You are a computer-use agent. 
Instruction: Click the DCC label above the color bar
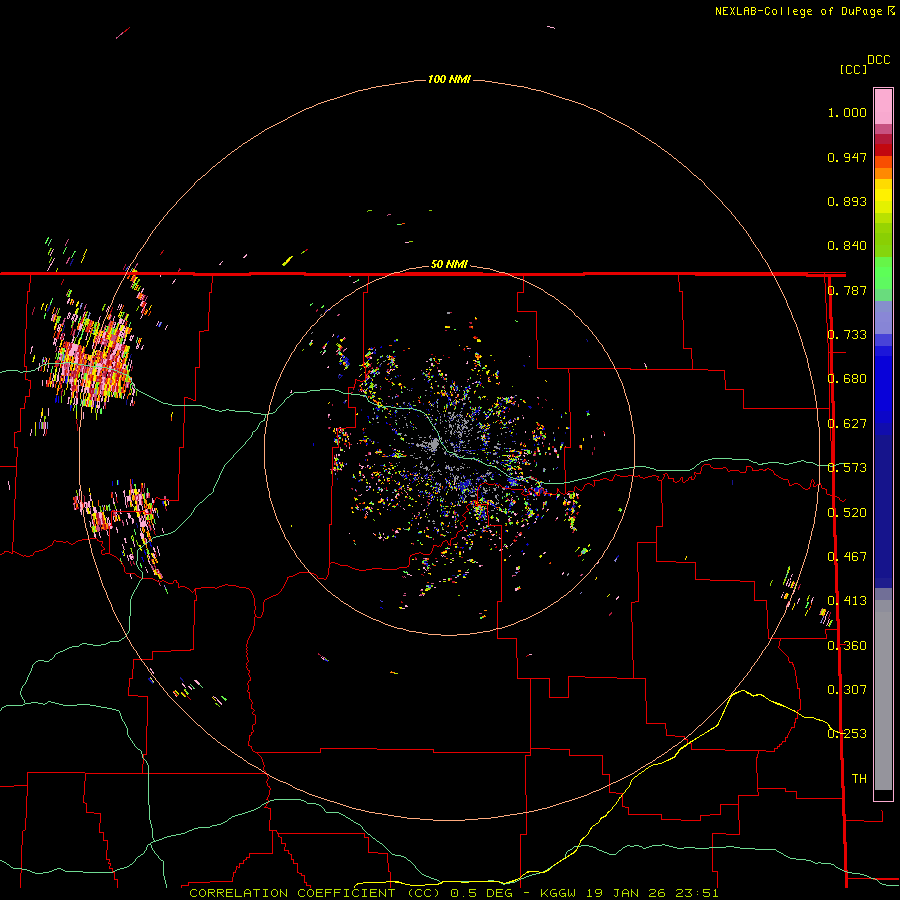click(879, 60)
